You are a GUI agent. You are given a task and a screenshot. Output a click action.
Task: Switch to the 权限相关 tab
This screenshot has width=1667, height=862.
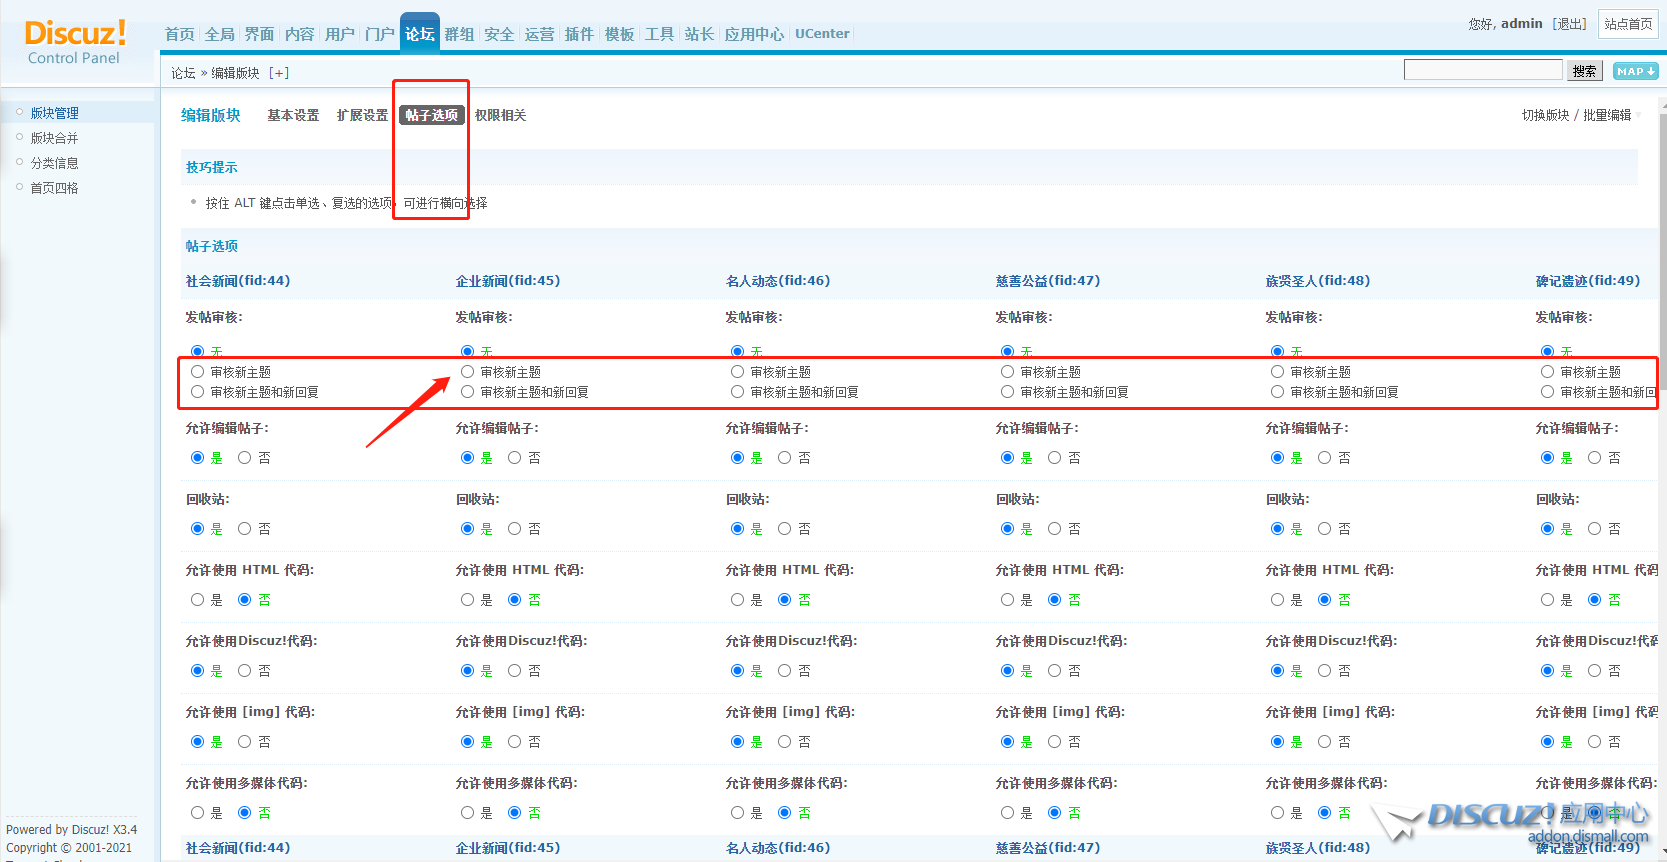coord(500,115)
